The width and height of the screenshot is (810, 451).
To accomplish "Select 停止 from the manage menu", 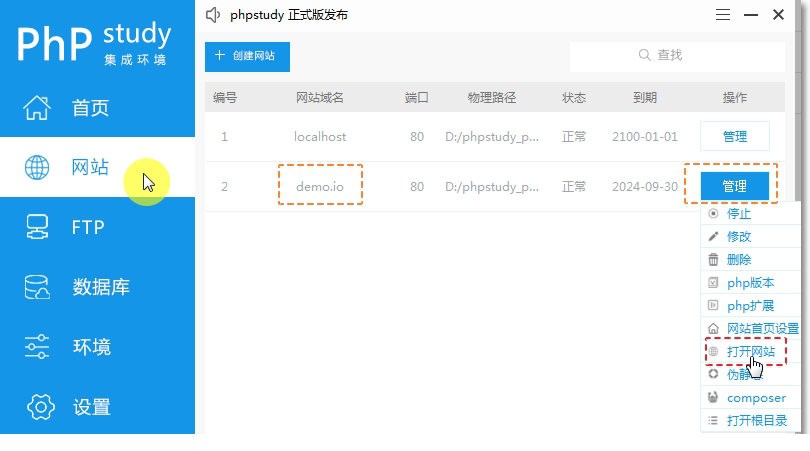I will (751, 213).
